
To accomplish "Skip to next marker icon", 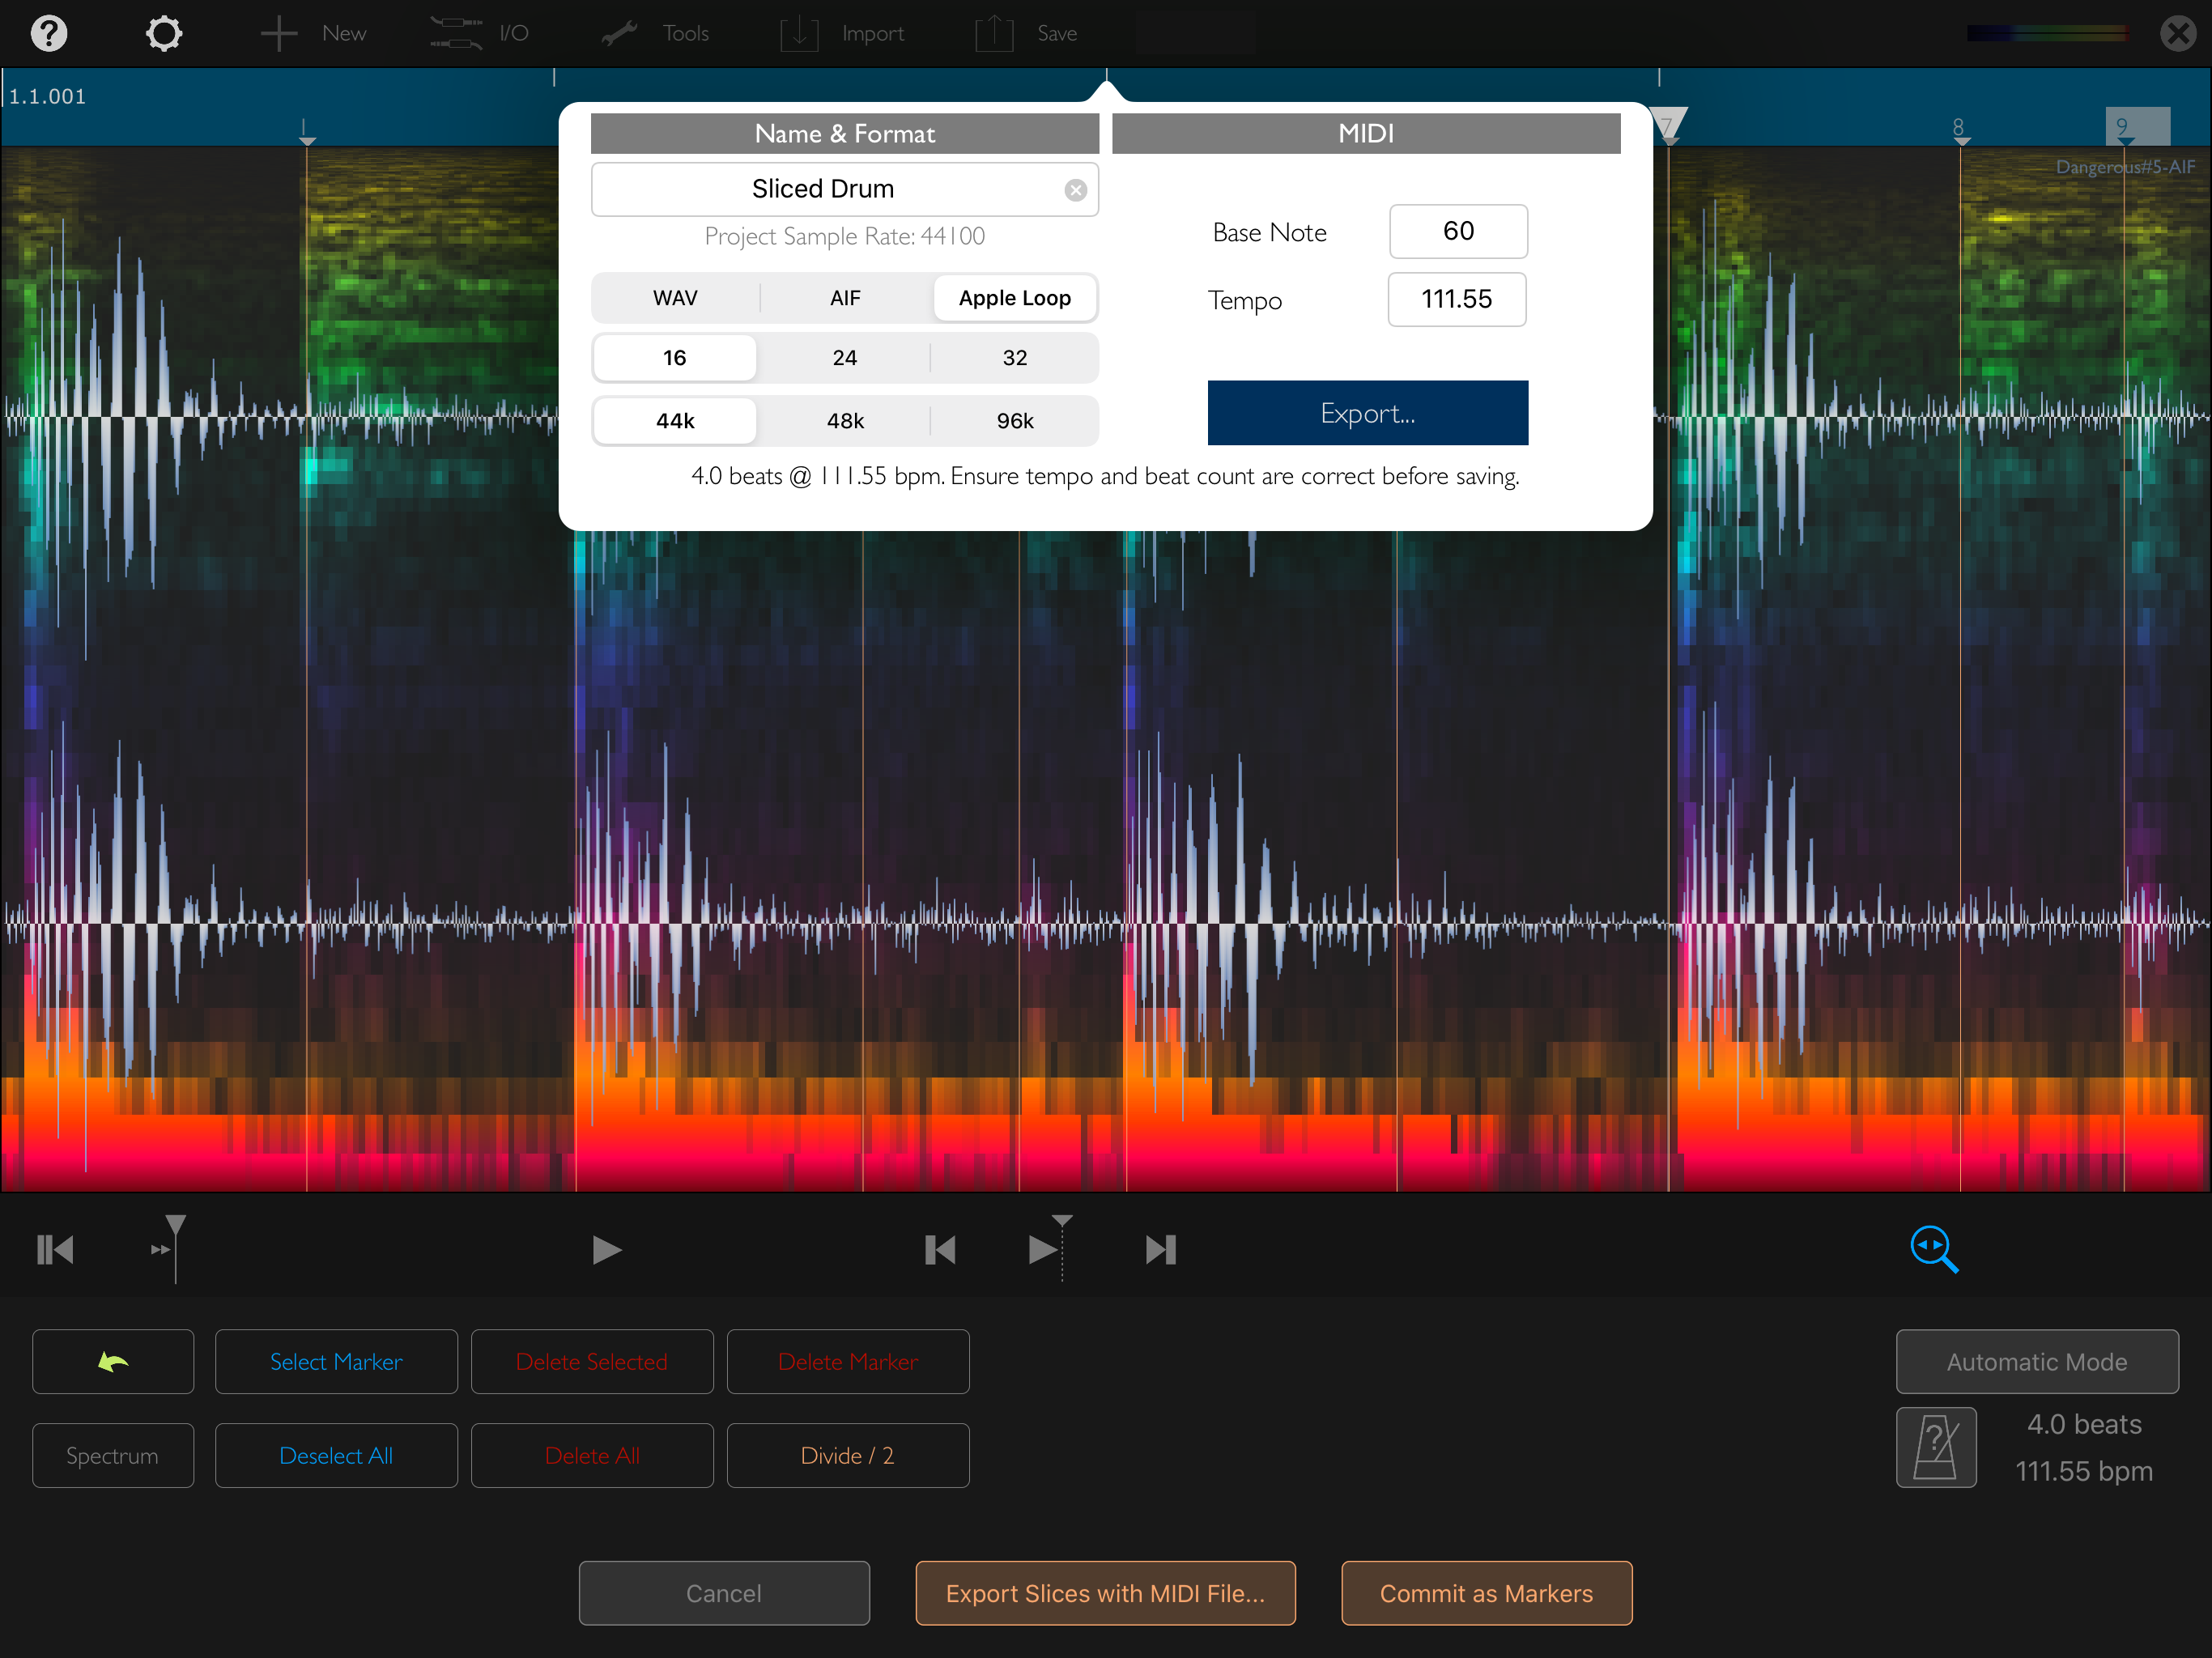I will click(x=1161, y=1249).
